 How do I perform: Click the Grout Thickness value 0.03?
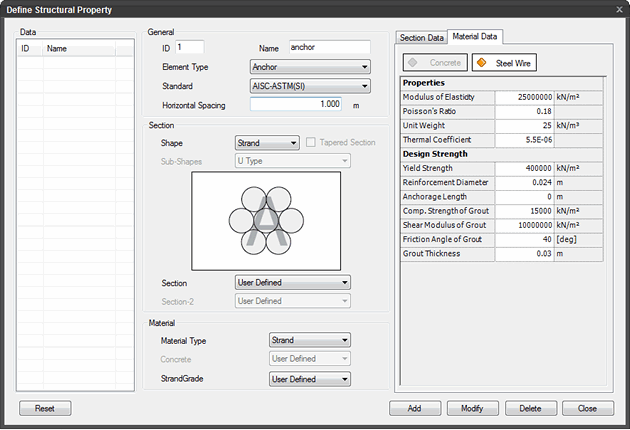click(524, 254)
